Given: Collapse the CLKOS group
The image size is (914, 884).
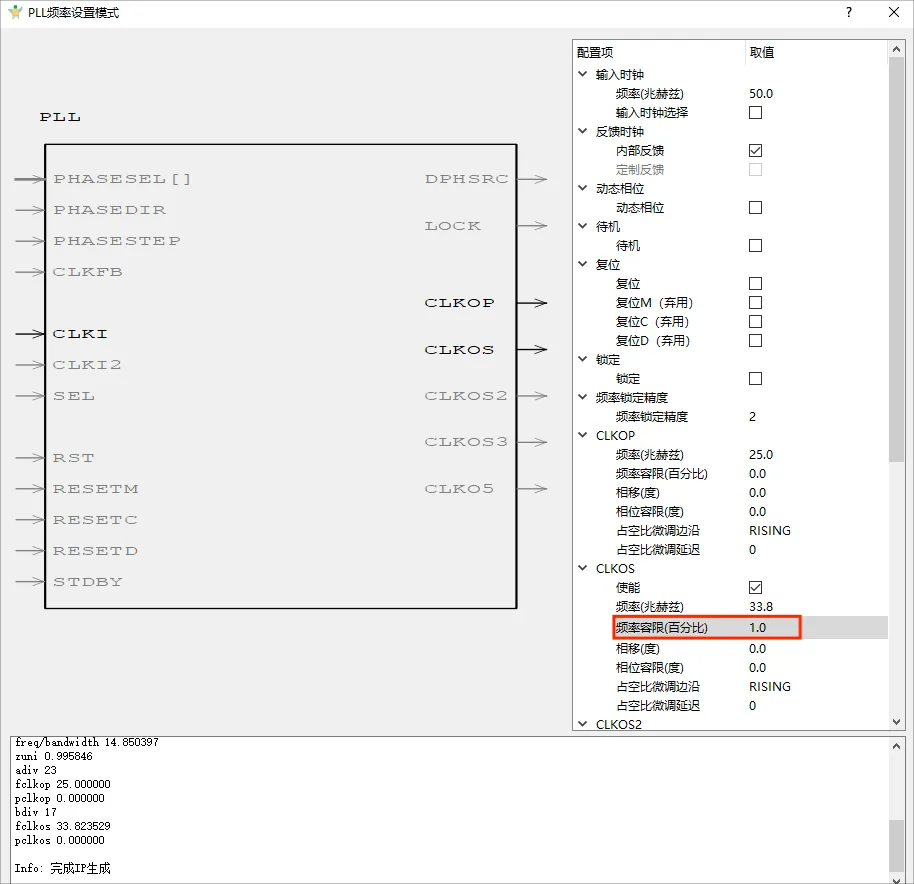Looking at the screenshot, I should (x=582, y=568).
